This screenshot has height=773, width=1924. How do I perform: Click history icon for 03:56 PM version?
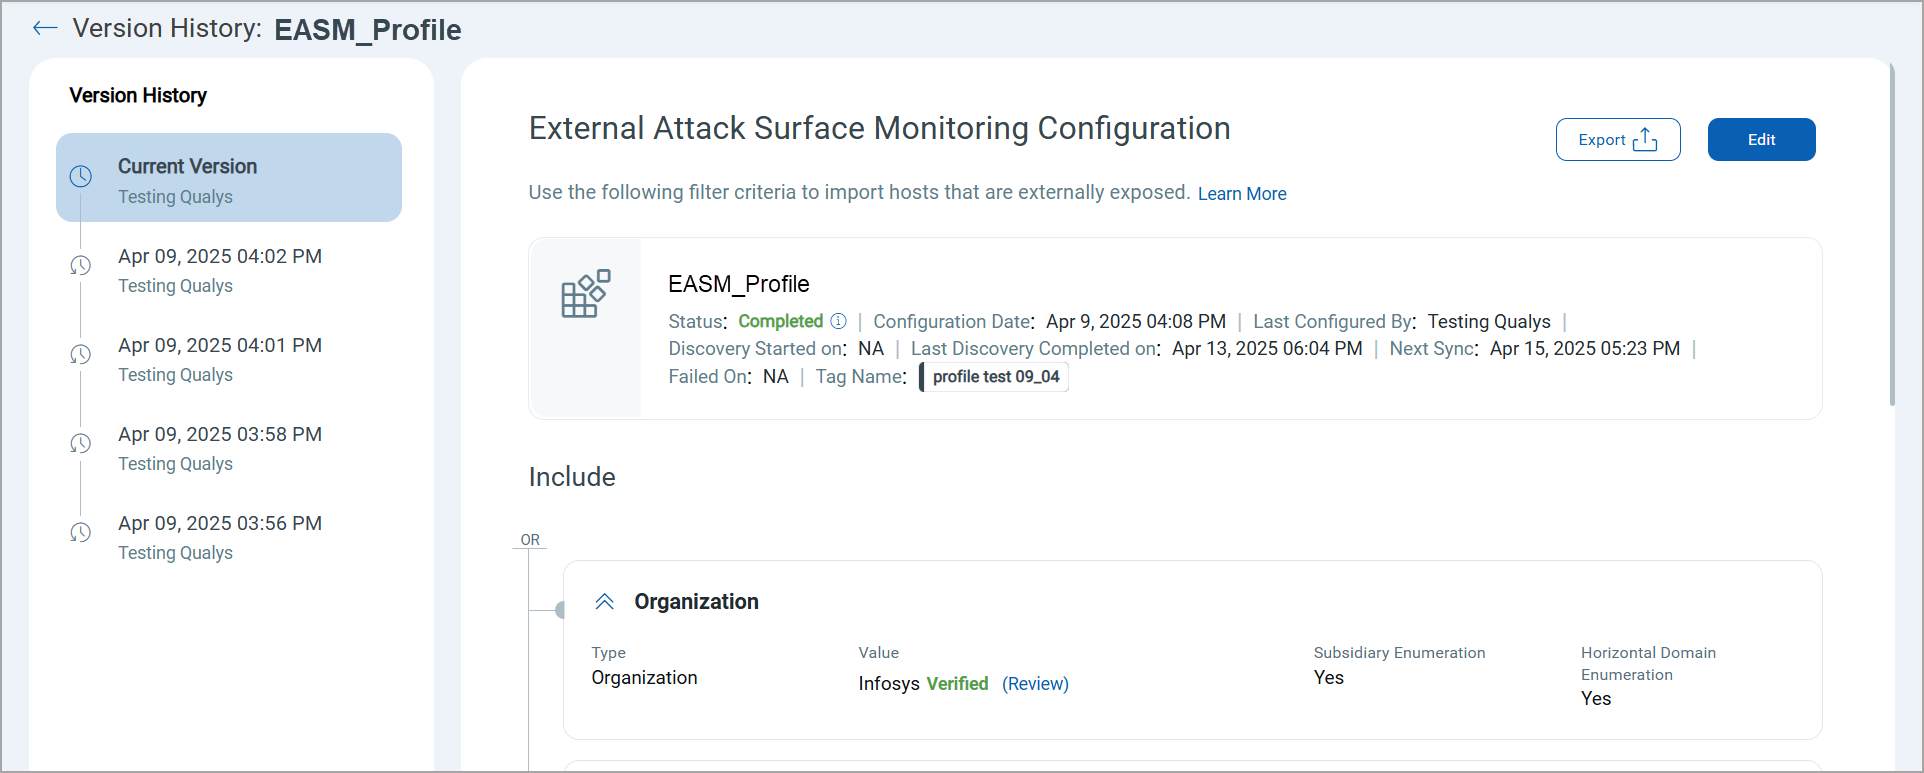click(x=81, y=532)
